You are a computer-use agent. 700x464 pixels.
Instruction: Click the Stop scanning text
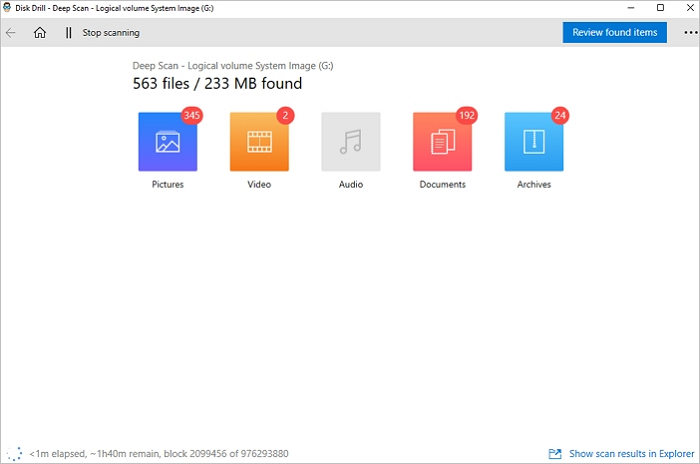coord(110,33)
